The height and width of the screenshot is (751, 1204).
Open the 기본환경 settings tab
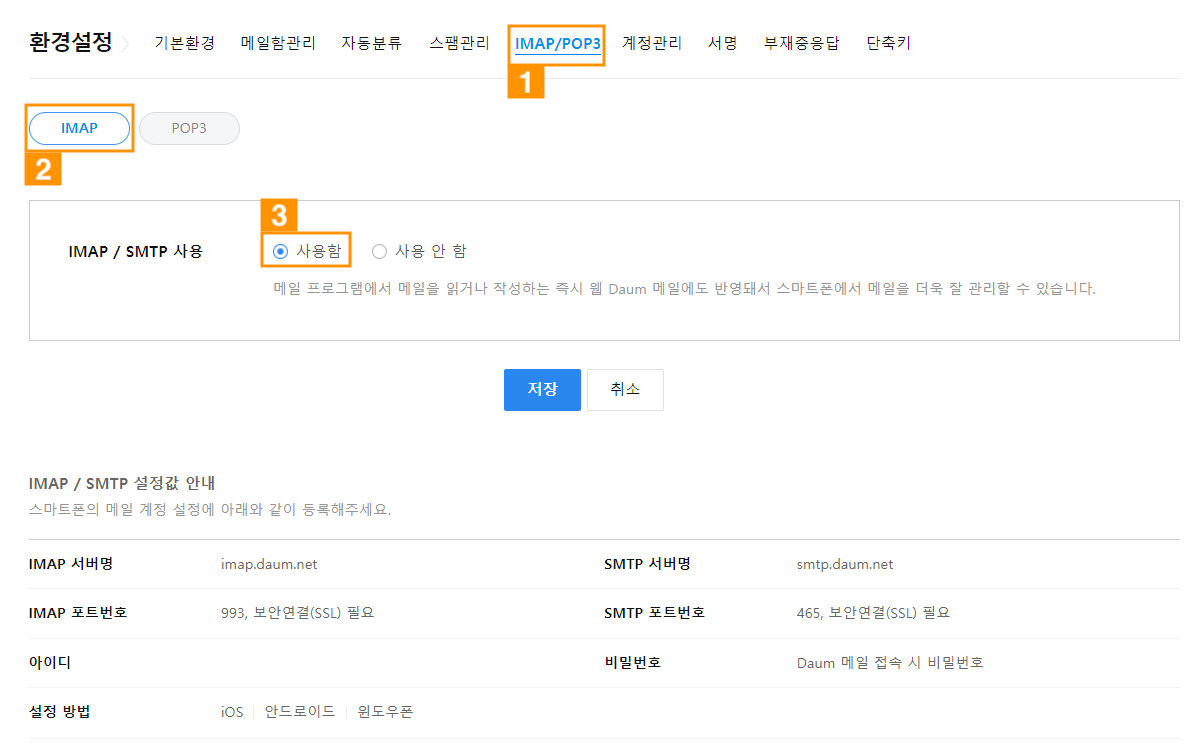[x=184, y=44]
